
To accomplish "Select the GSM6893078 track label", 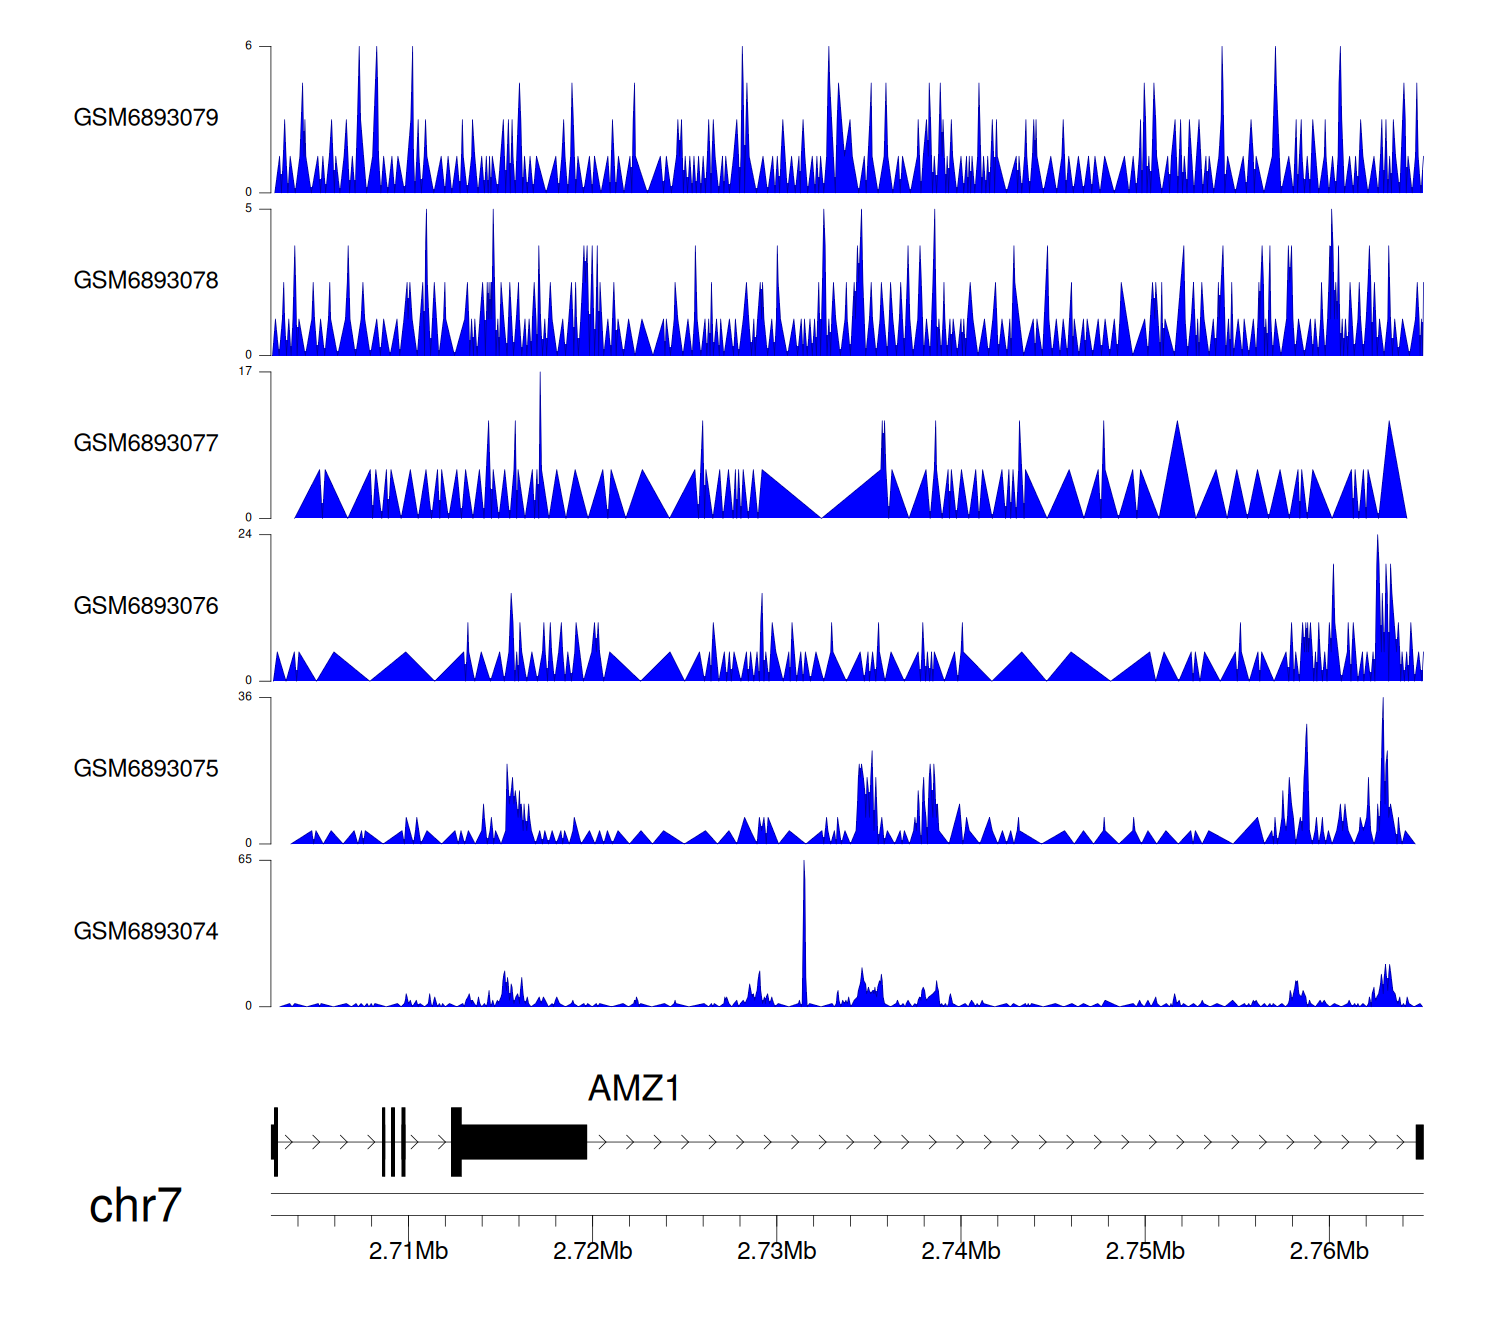I will [x=146, y=281].
